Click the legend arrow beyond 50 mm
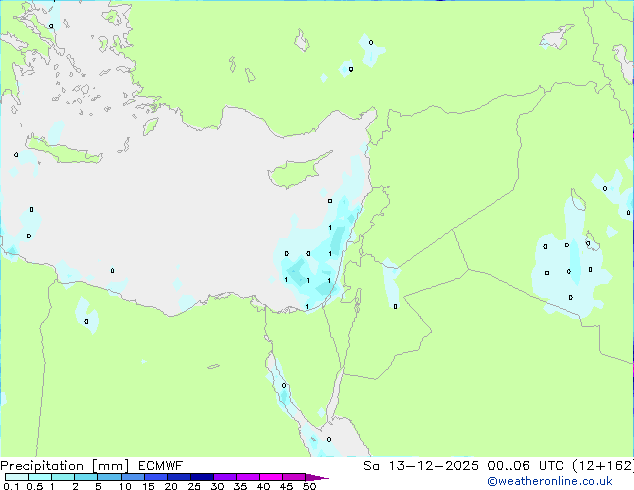The image size is (634, 490). pos(317,477)
